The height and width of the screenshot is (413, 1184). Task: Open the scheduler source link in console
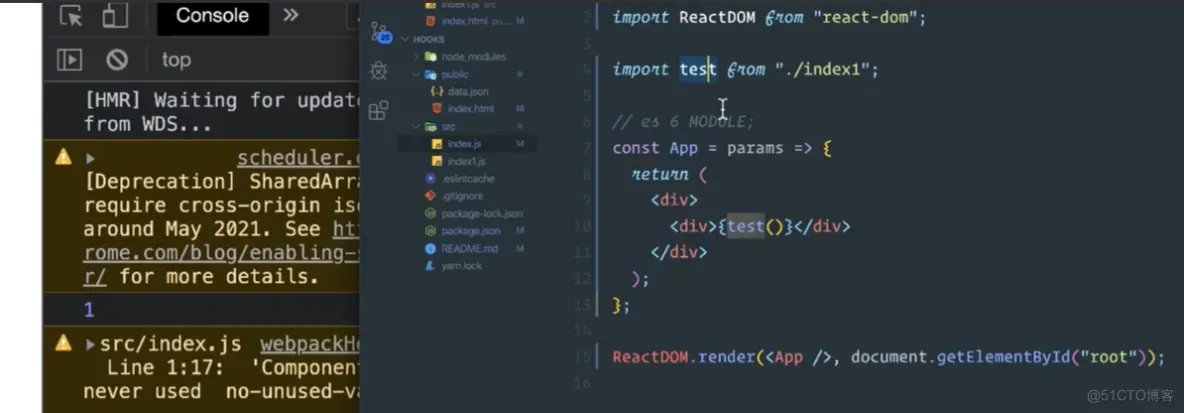pyautogui.click(x=298, y=159)
